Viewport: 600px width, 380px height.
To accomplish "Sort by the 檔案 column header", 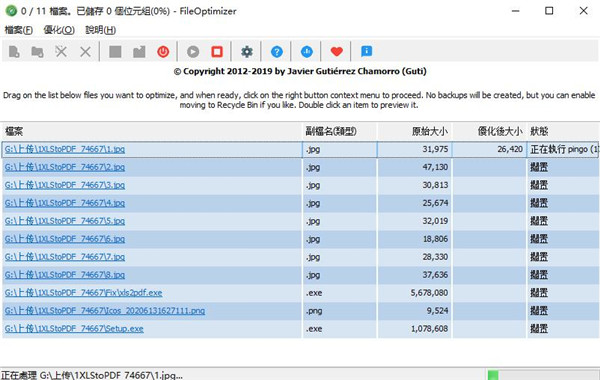I will coord(152,132).
